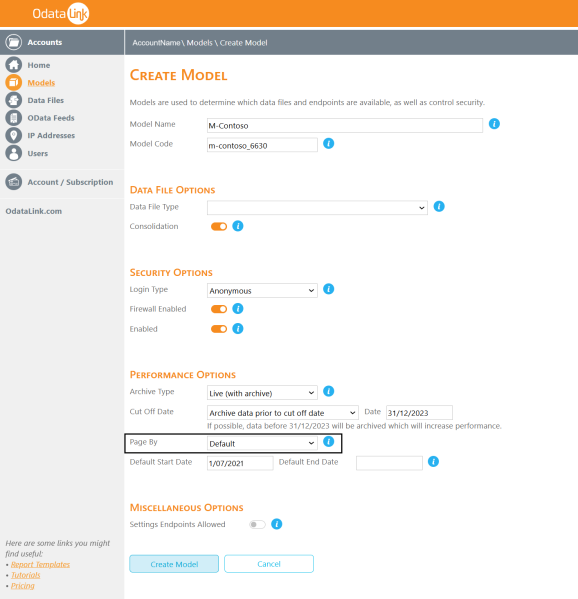The image size is (578, 599).
Task: Click the empty Default End Date field
Action: click(389, 463)
